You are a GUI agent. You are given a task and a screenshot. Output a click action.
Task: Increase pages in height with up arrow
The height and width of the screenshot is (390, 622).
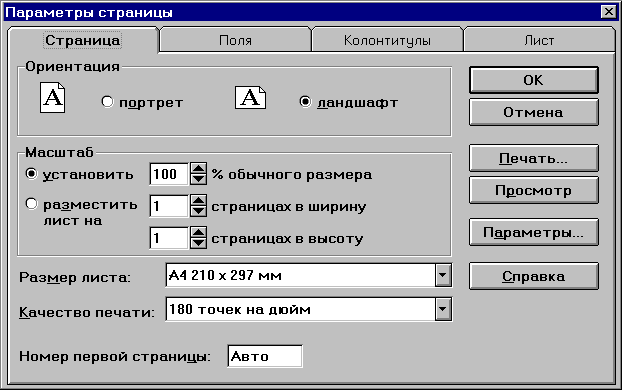[x=198, y=233]
